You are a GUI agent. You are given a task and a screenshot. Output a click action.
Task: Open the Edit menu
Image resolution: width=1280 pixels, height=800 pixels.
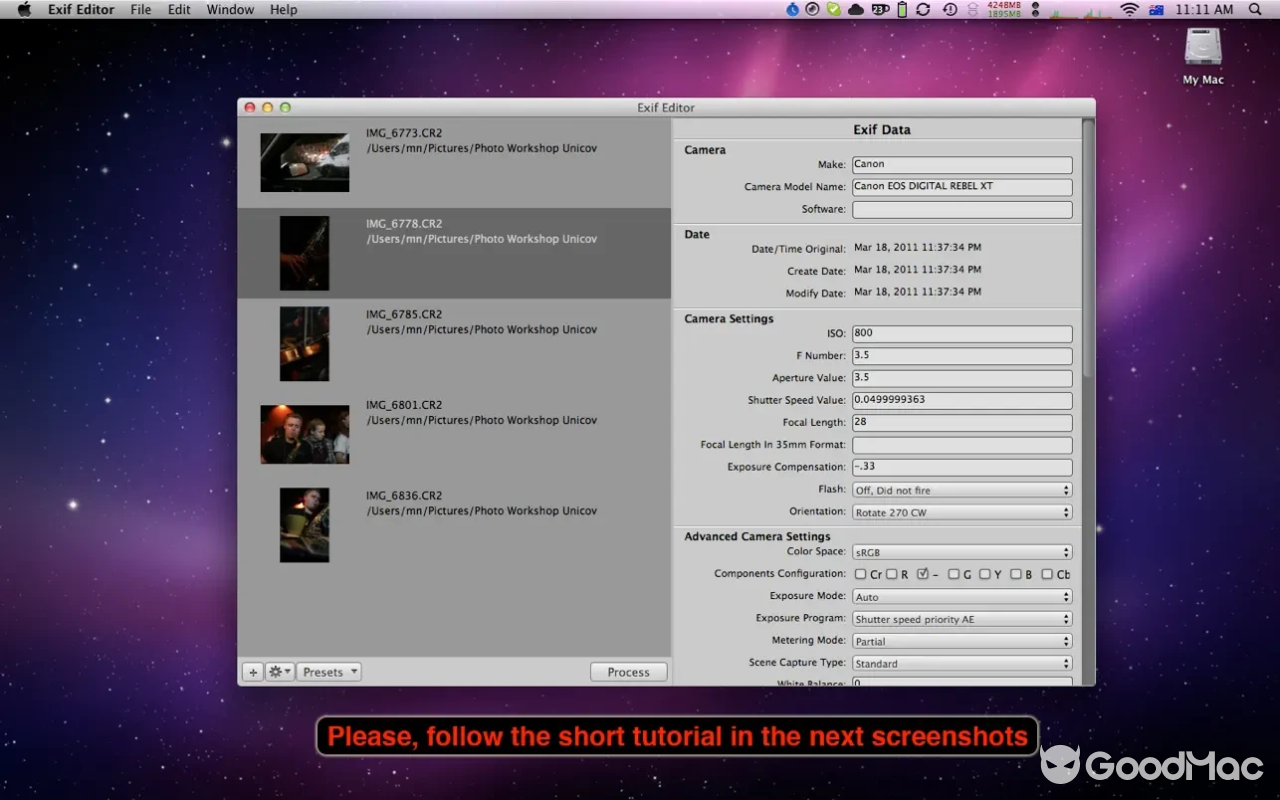[179, 9]
